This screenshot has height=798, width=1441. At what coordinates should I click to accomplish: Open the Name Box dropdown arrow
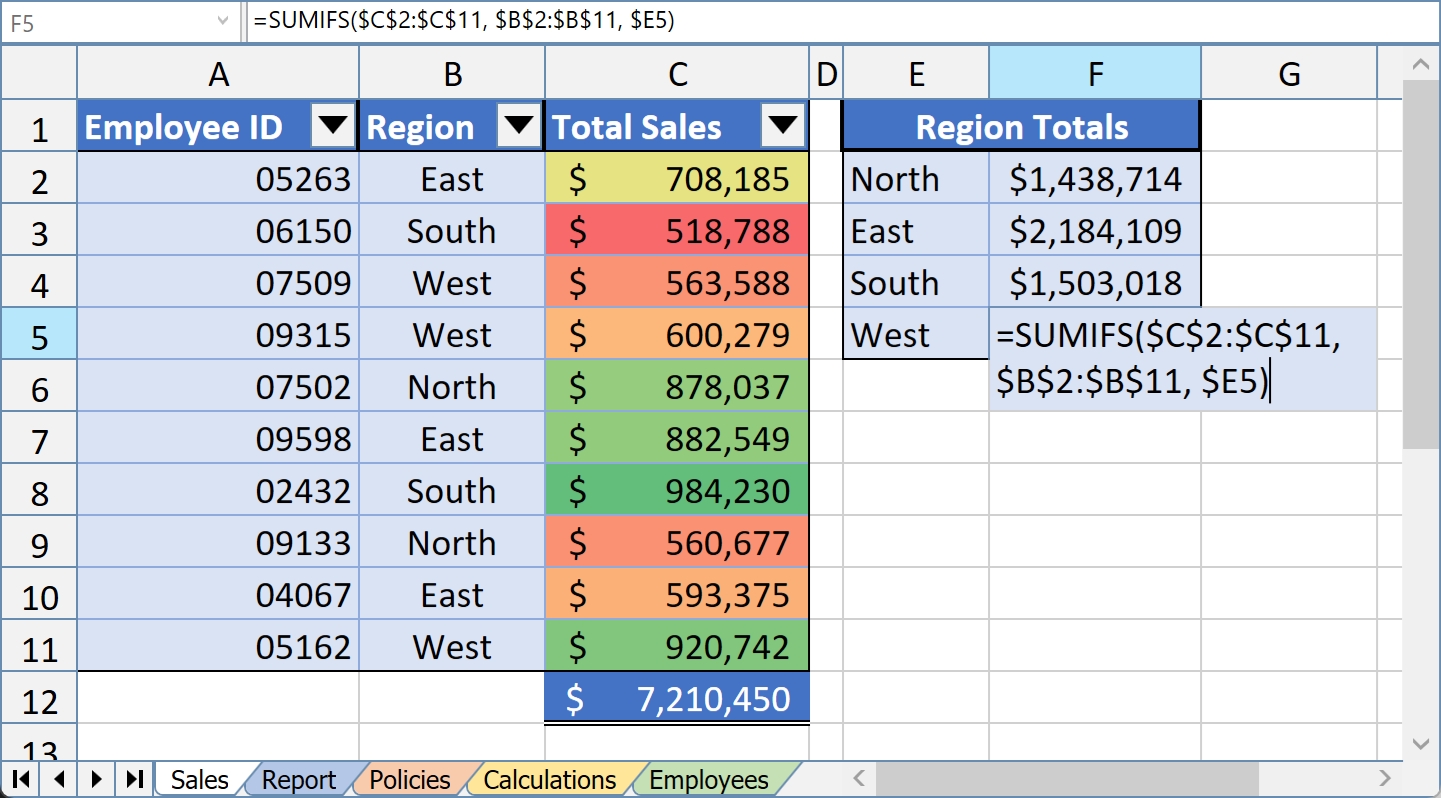click(222, 22)
